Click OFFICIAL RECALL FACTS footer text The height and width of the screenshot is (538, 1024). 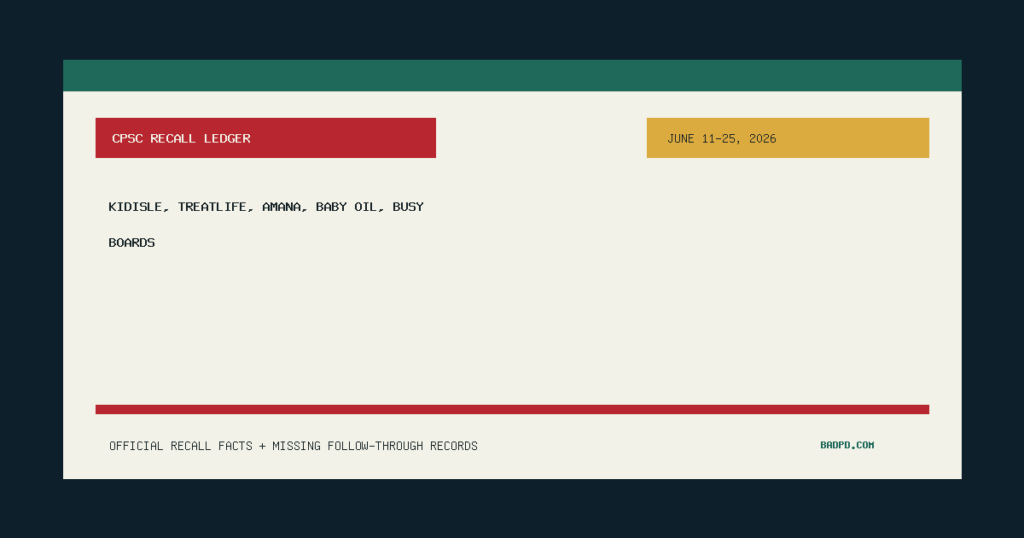coord(181,446)
